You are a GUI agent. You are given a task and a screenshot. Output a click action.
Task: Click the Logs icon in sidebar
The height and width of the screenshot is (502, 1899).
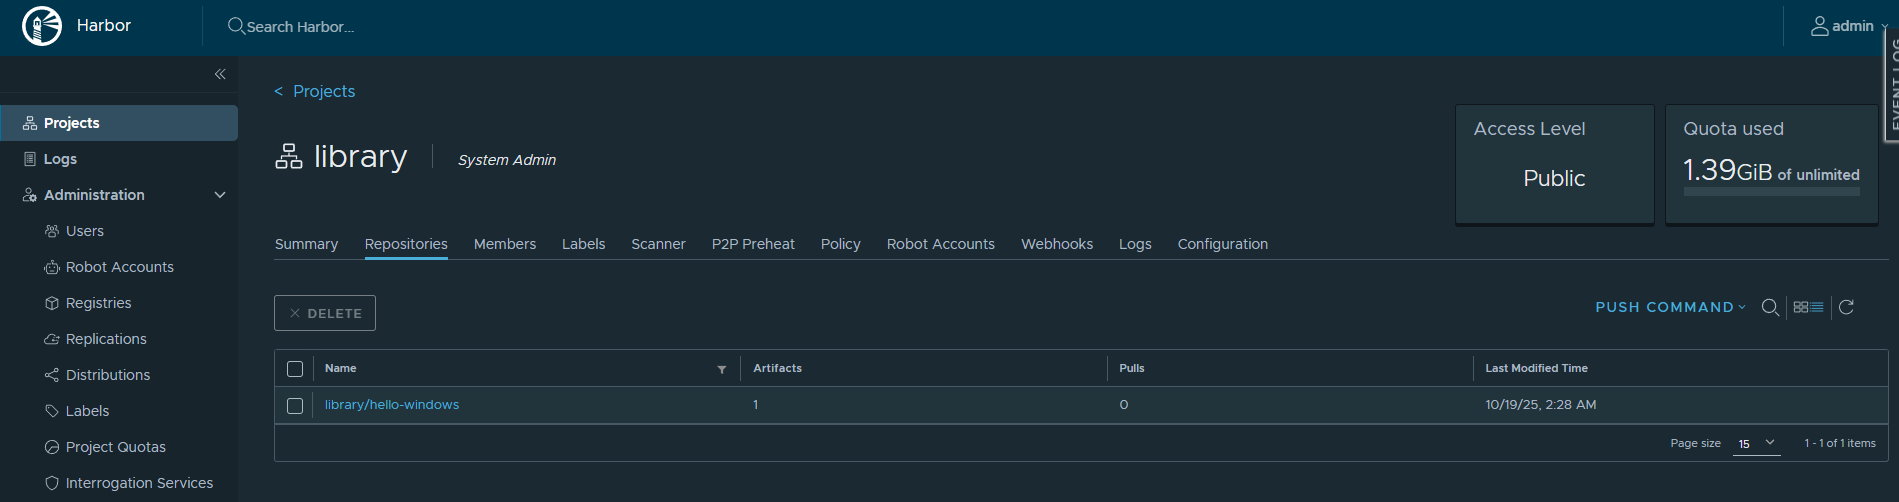30,159
